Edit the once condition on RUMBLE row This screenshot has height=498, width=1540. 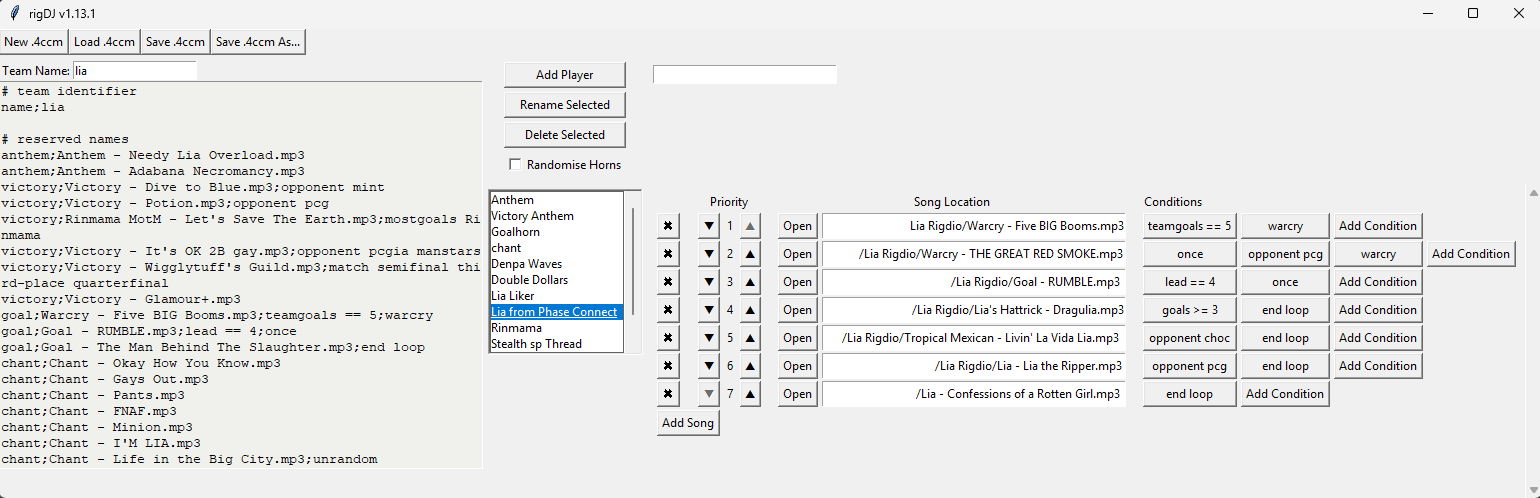coord(1285,282)
